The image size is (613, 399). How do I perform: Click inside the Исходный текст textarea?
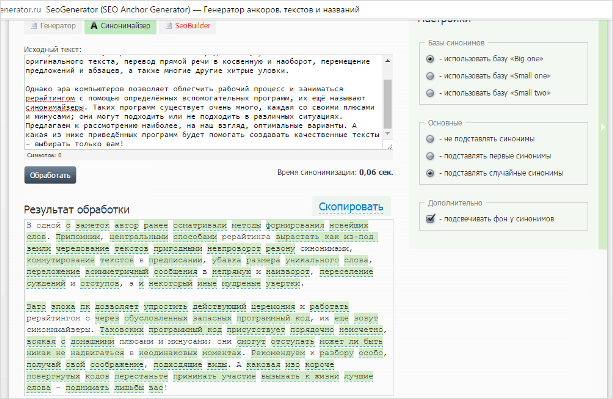(203, 102)
